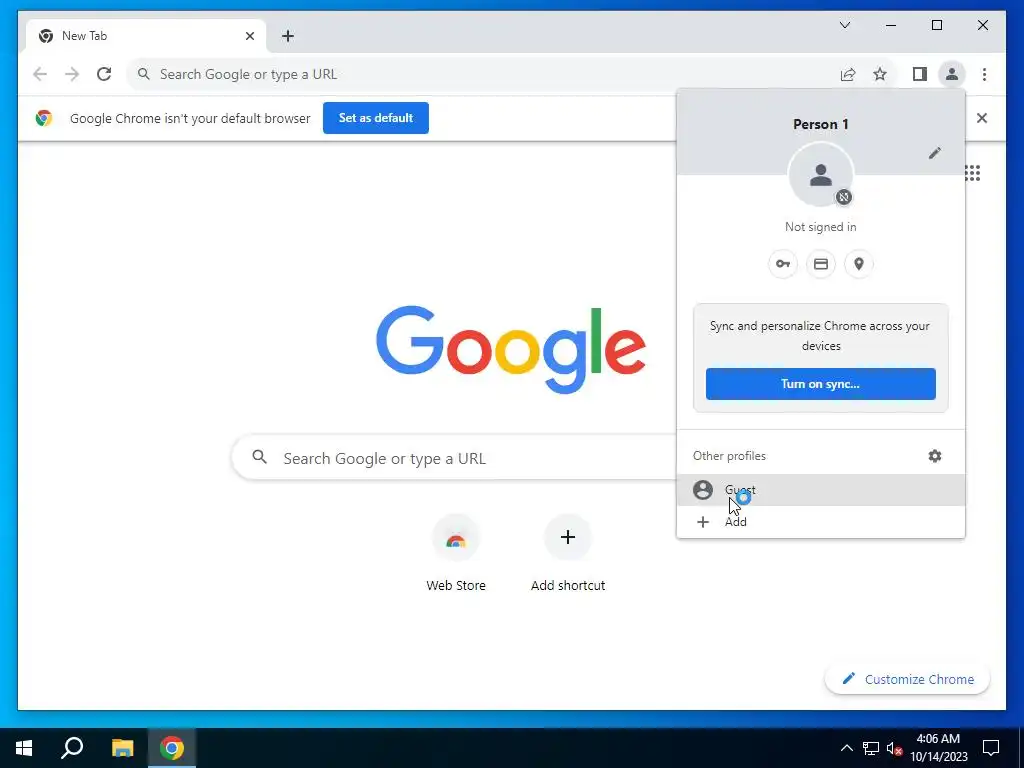Select the New Tab tab
The height and width of the screenshot is (768, 1024).
tap(145, 36)
